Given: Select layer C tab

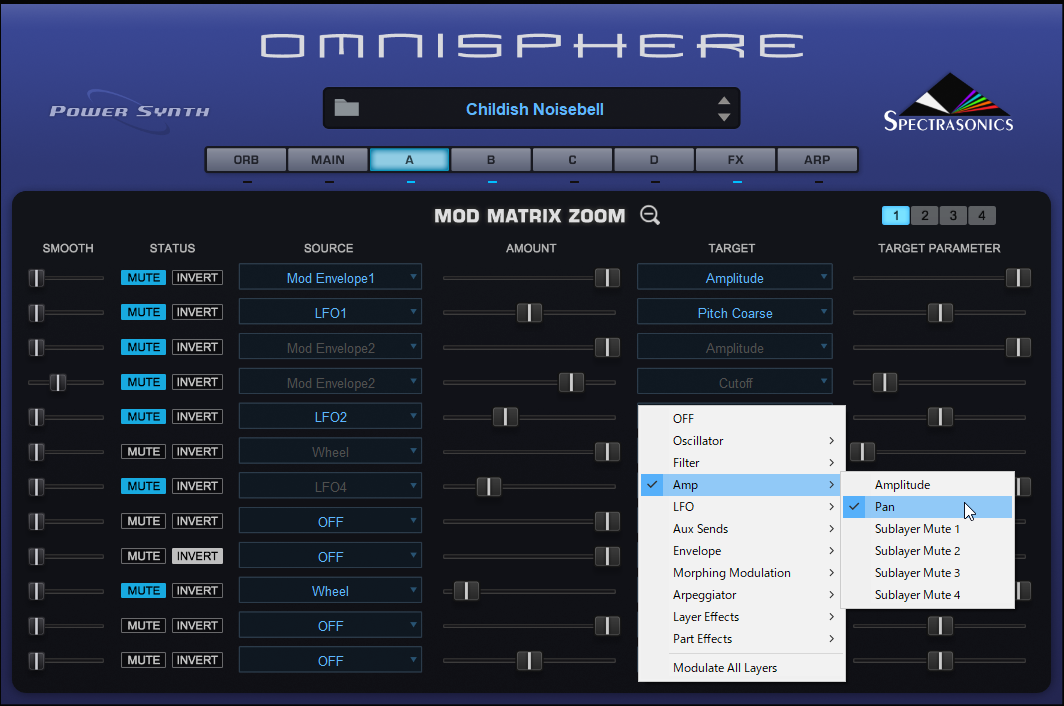Looking at the screenshot, I should coord(572,160).
